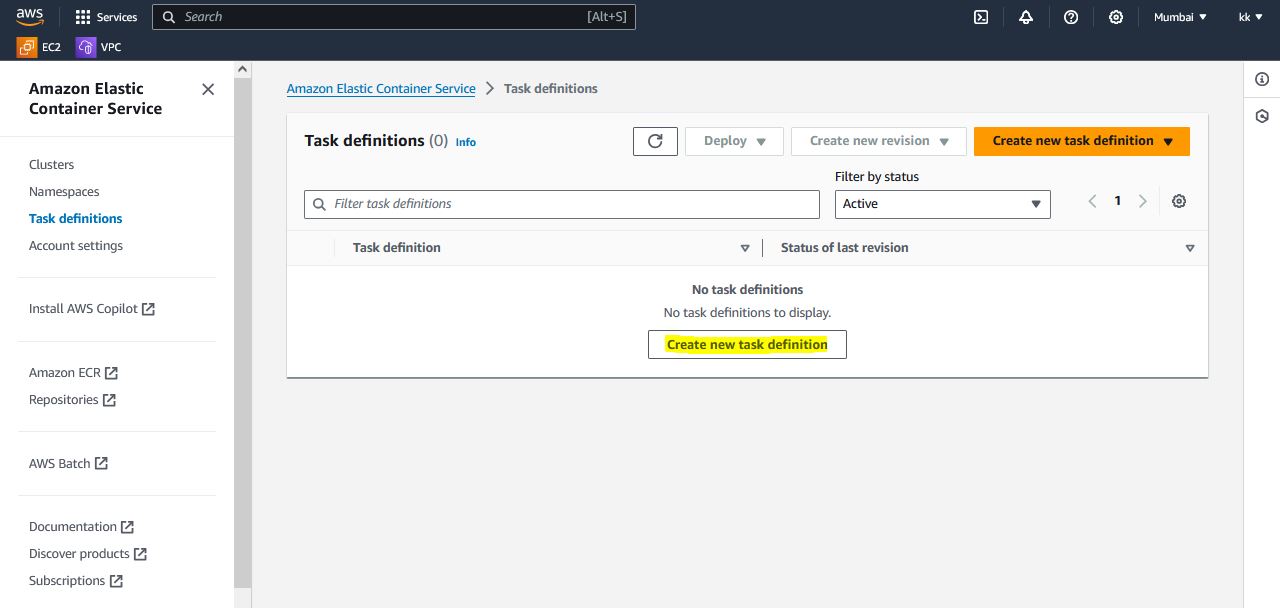
Task: Open the Services grid menu
Action: click(106, 17)
